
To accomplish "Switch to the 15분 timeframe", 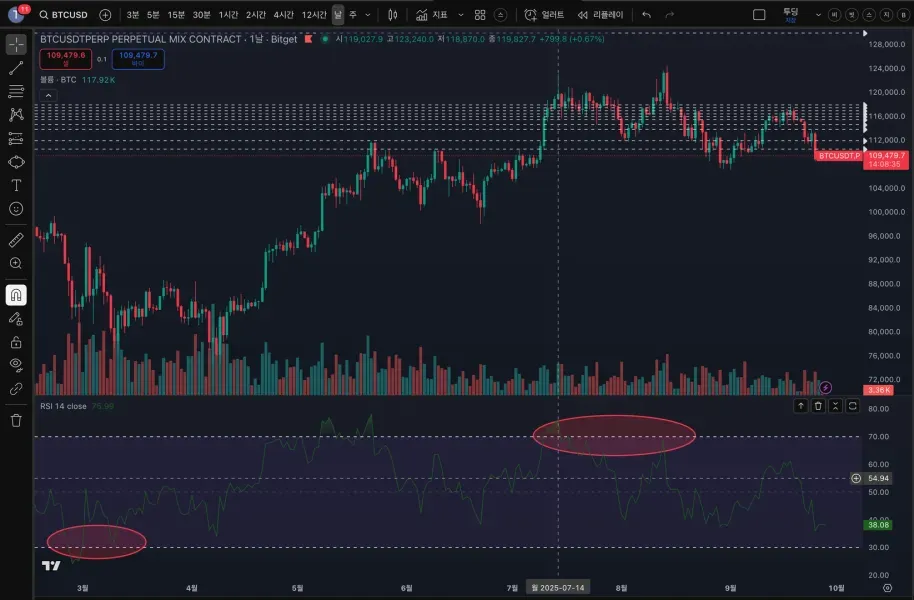I will click(176, 14).
